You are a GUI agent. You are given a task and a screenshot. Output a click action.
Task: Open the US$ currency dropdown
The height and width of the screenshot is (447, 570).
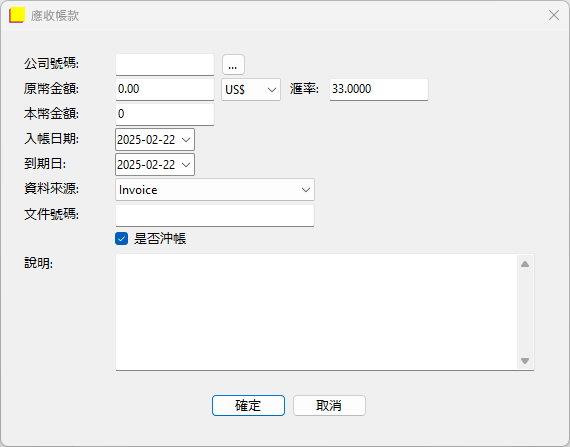pyautogui.click(x=251, y=89)
